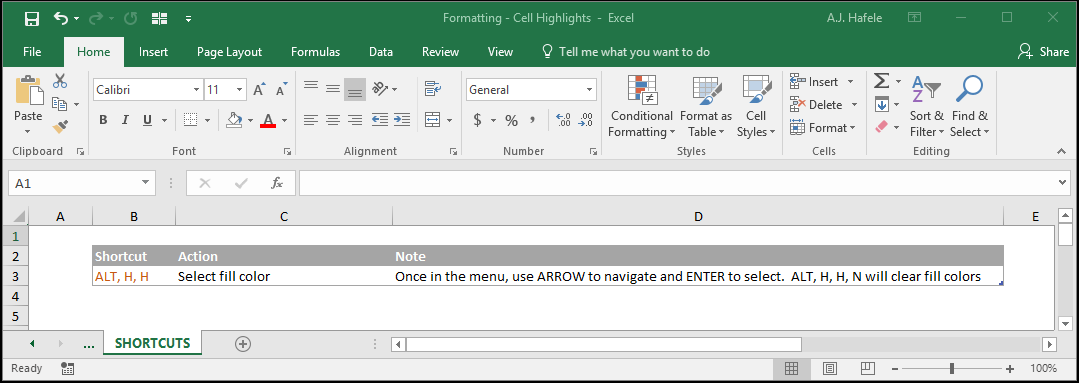This screenshot has width=1079, height=383.
Task: Open the File menu tab
Action: (x=32, y=52)
